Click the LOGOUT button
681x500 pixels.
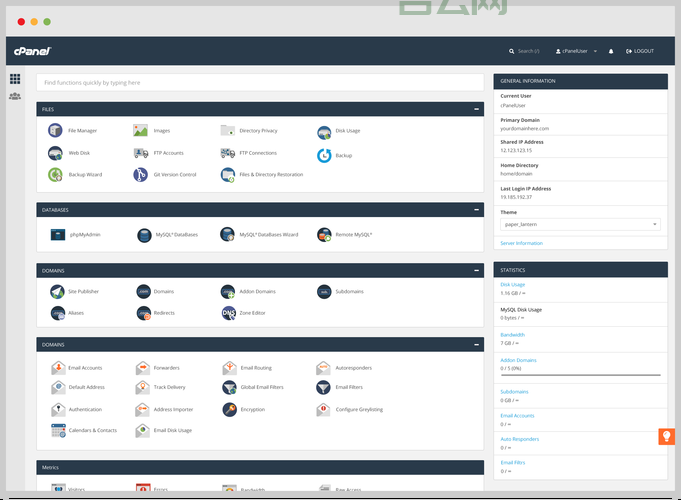640,51
